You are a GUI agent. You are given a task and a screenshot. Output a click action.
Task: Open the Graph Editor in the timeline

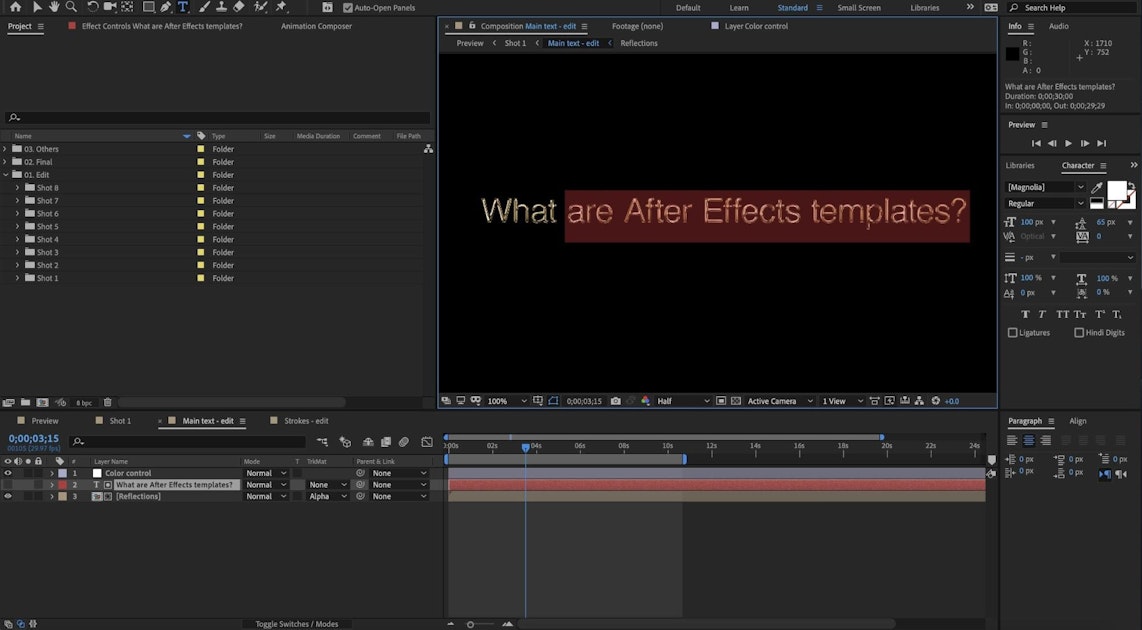427,442
